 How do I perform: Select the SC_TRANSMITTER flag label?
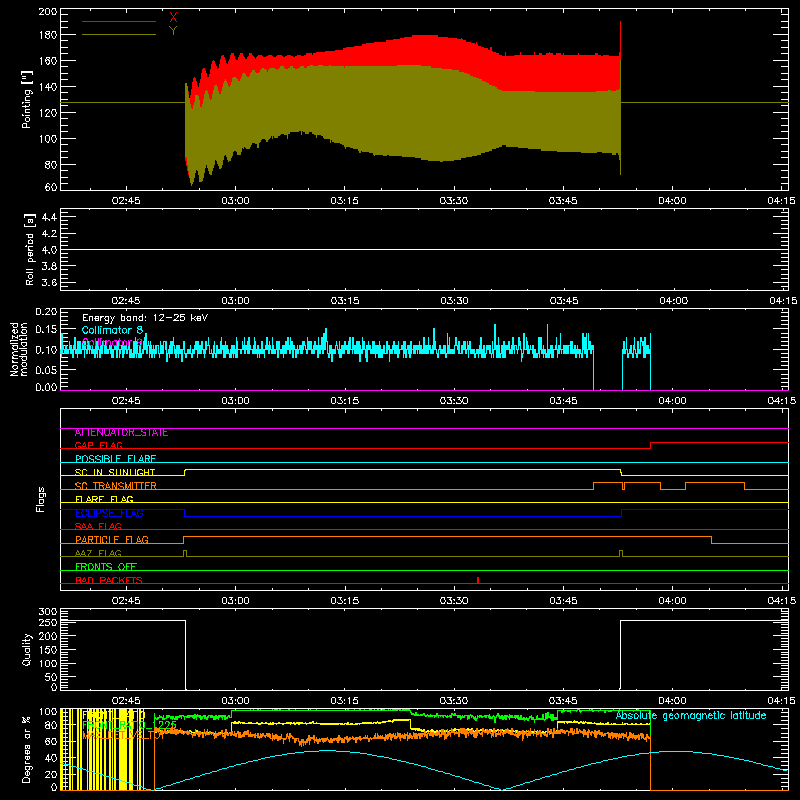(116, 486)
